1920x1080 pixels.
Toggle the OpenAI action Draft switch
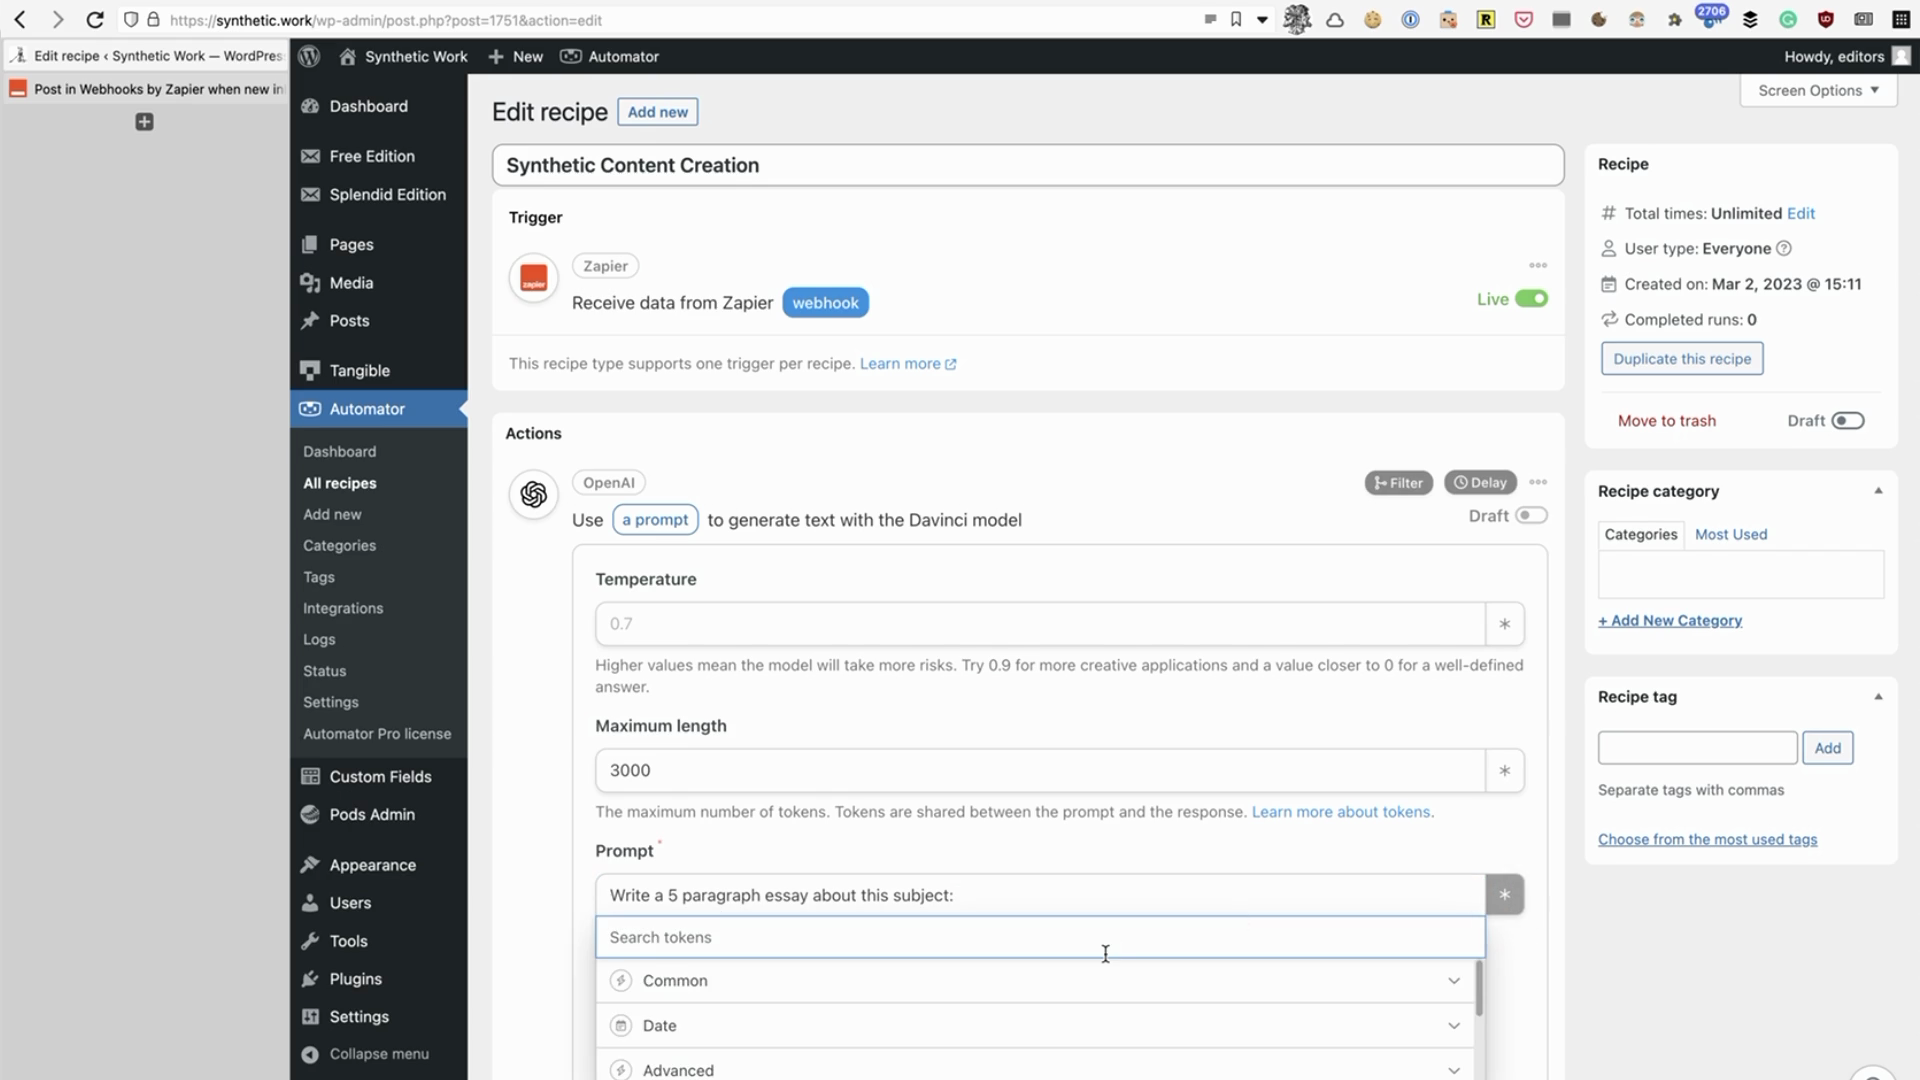point(1531,516)
